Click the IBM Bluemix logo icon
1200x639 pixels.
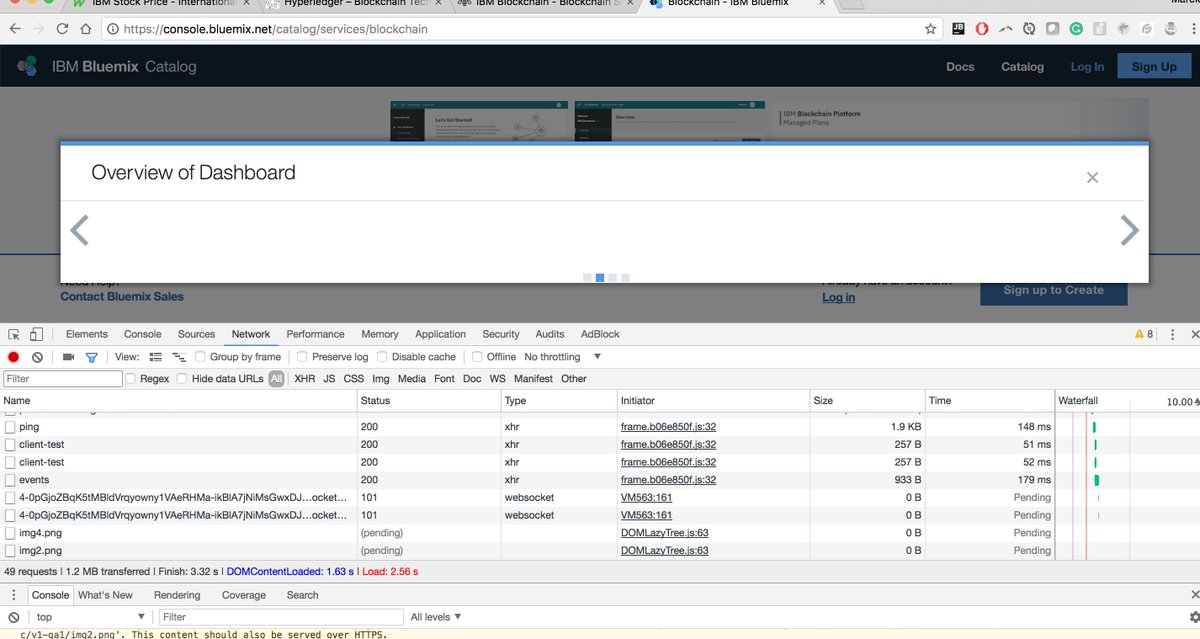[x=28, y=67]
